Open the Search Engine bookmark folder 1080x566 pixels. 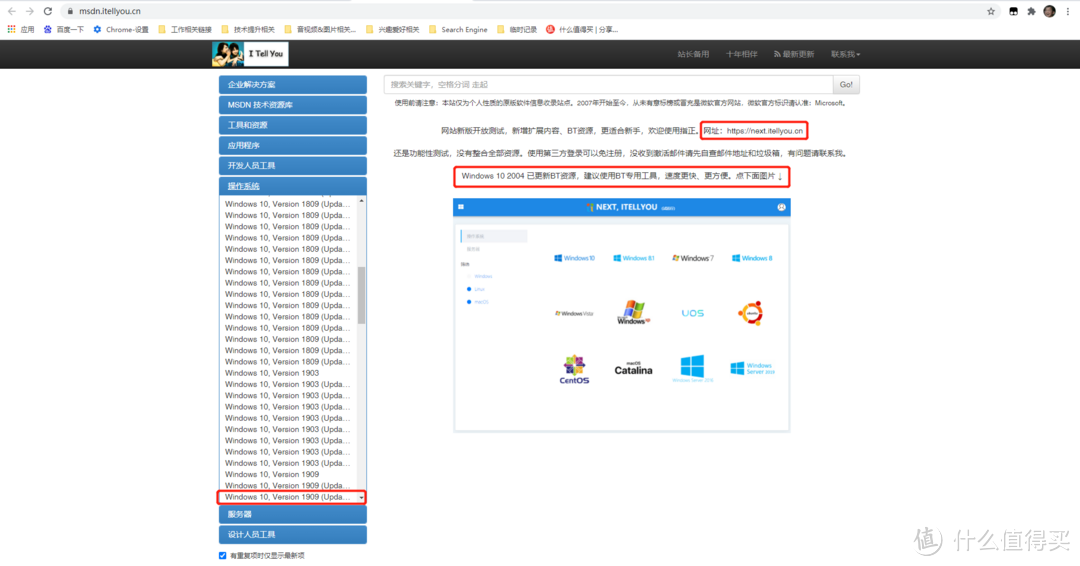[458, 30]
